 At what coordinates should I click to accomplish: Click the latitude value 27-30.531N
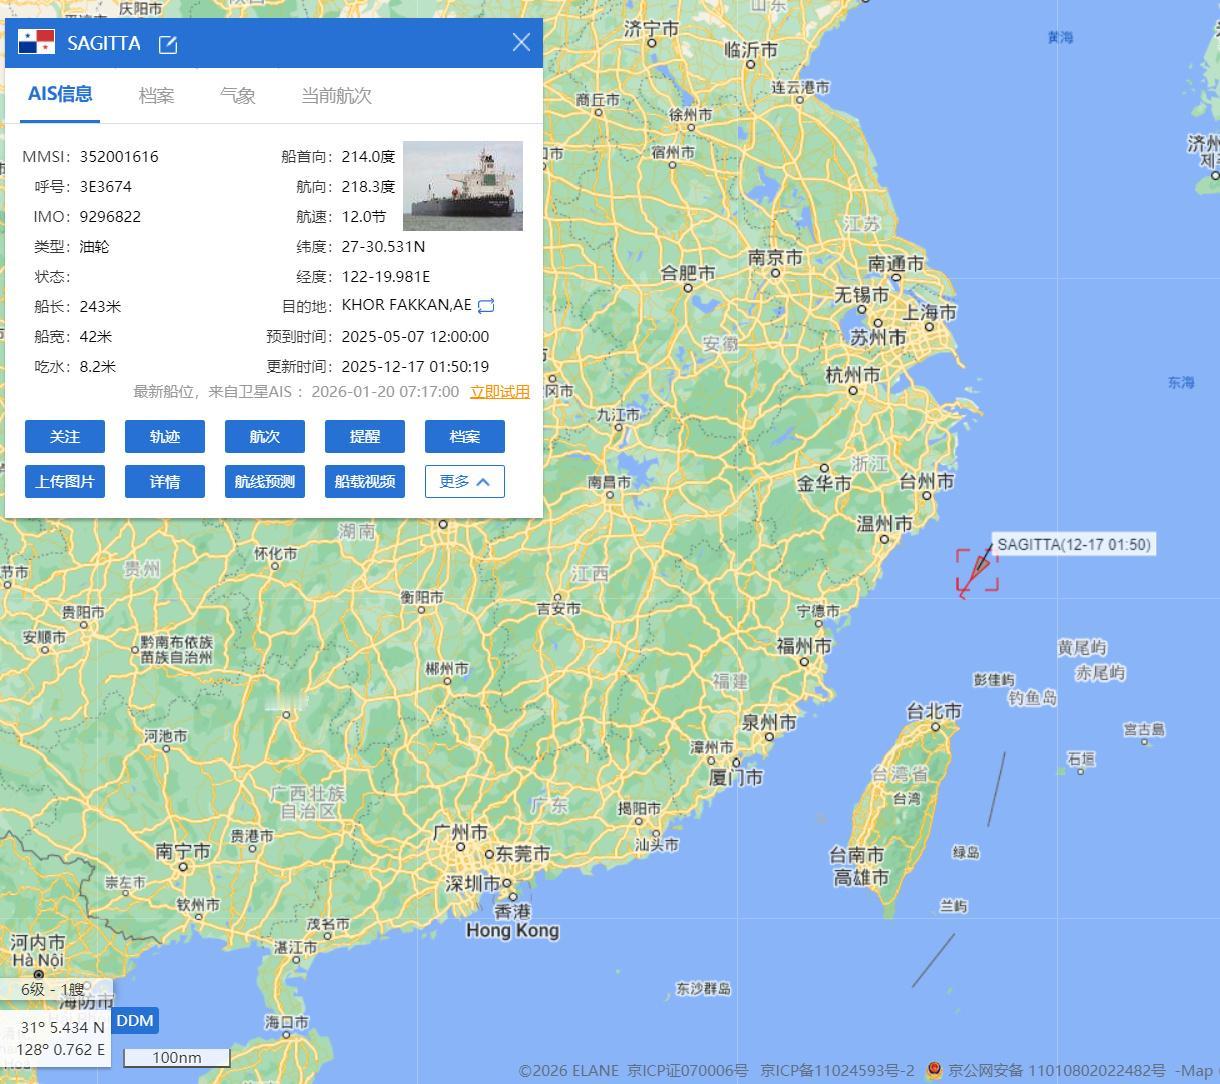[383, 247]
